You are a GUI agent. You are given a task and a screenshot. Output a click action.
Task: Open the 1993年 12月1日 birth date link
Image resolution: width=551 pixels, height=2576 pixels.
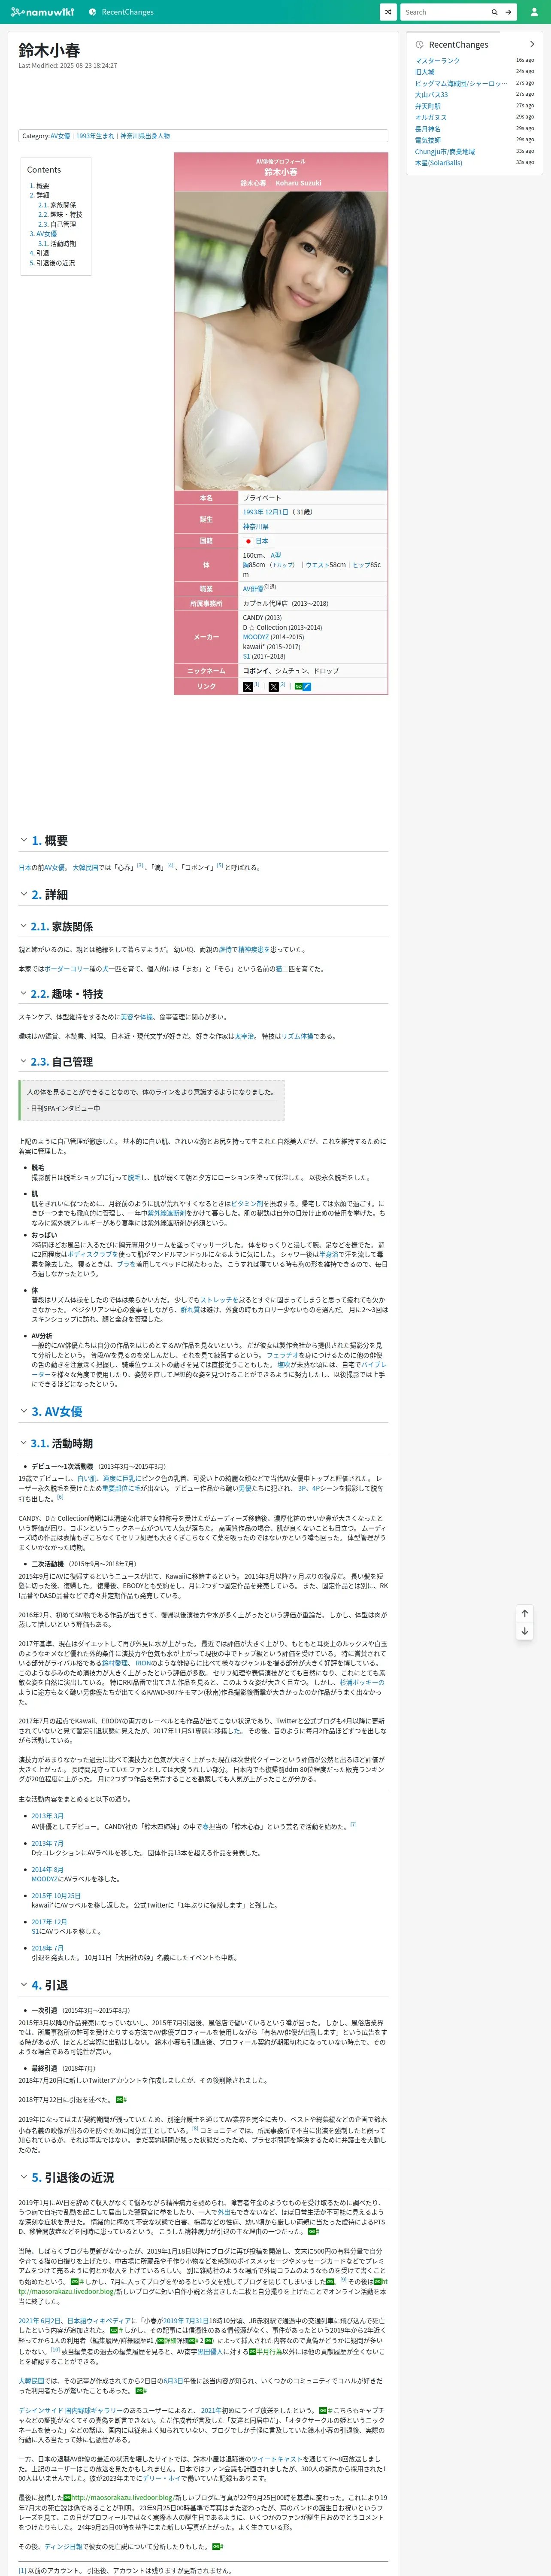click(x=266, y=512)
